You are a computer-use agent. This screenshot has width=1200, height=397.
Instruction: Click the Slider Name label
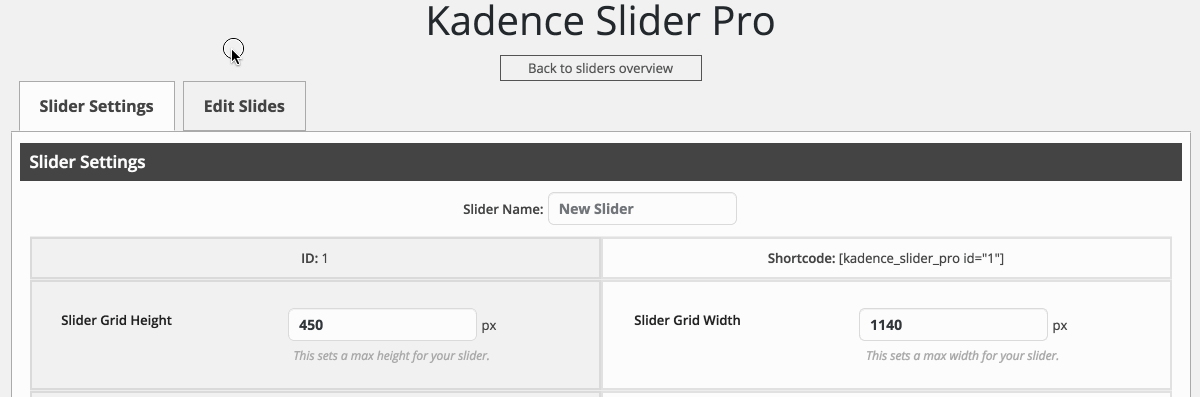(x=503, y=209)
